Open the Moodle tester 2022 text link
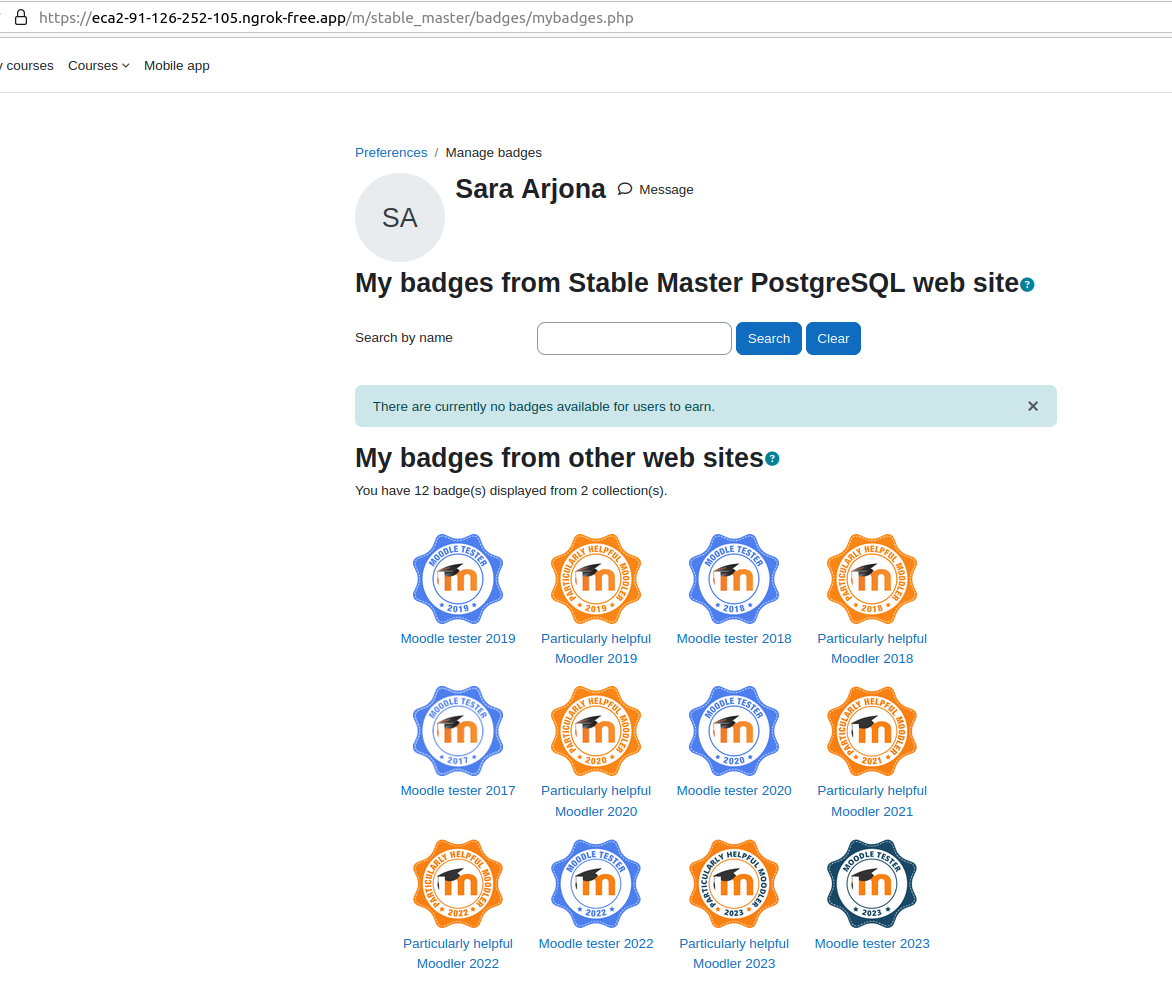 596,944
